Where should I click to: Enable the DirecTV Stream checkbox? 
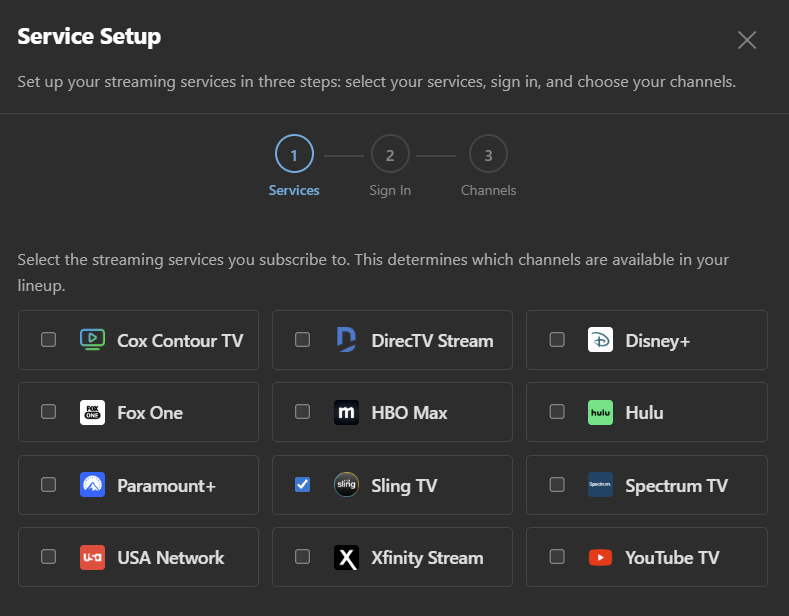(302, 340)
